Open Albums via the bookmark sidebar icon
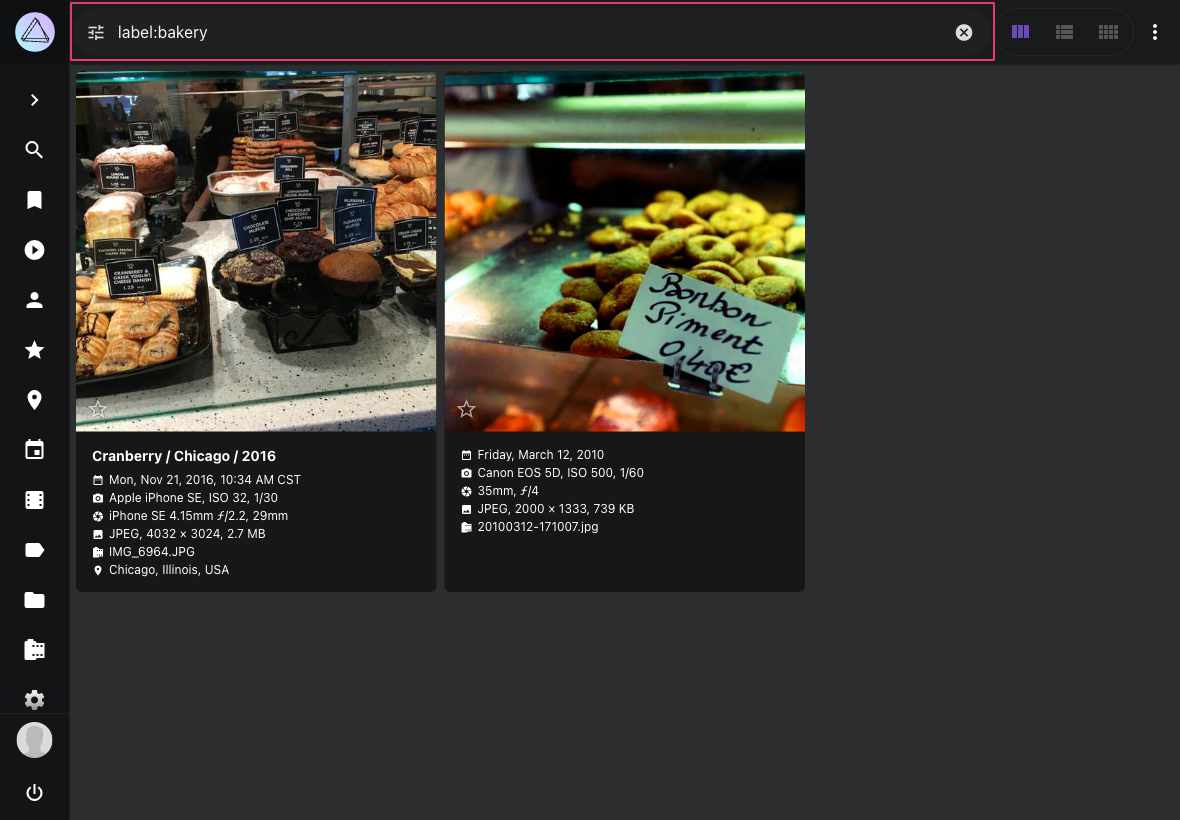Image resolution: width=1180 pixels, height=820 pixels. [35, 200]
